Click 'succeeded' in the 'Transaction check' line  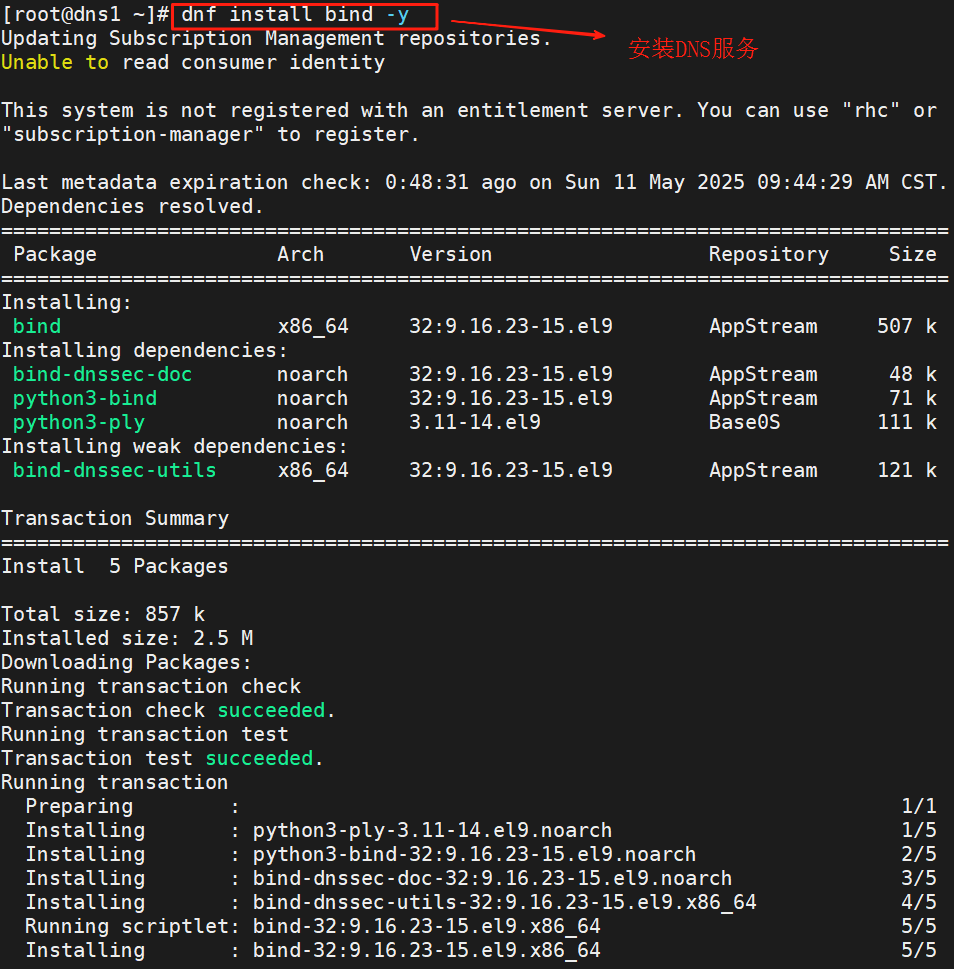coord(272,711)
